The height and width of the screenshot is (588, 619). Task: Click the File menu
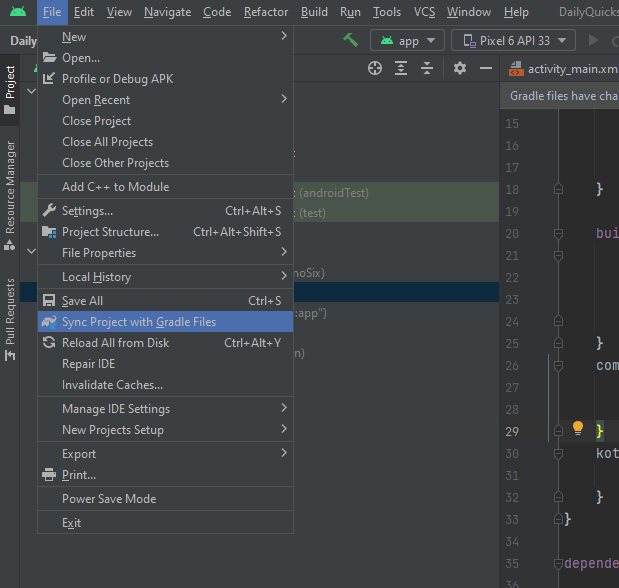[52, 12]
